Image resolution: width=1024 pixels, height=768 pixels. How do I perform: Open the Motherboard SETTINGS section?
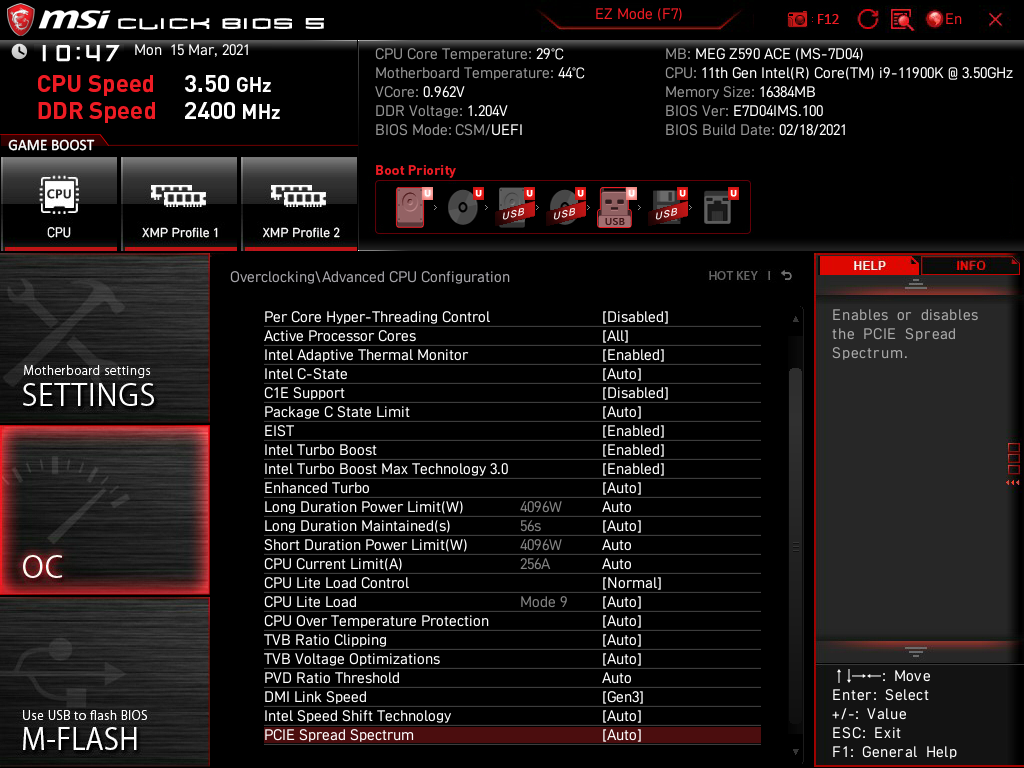(x=104, y=339)
